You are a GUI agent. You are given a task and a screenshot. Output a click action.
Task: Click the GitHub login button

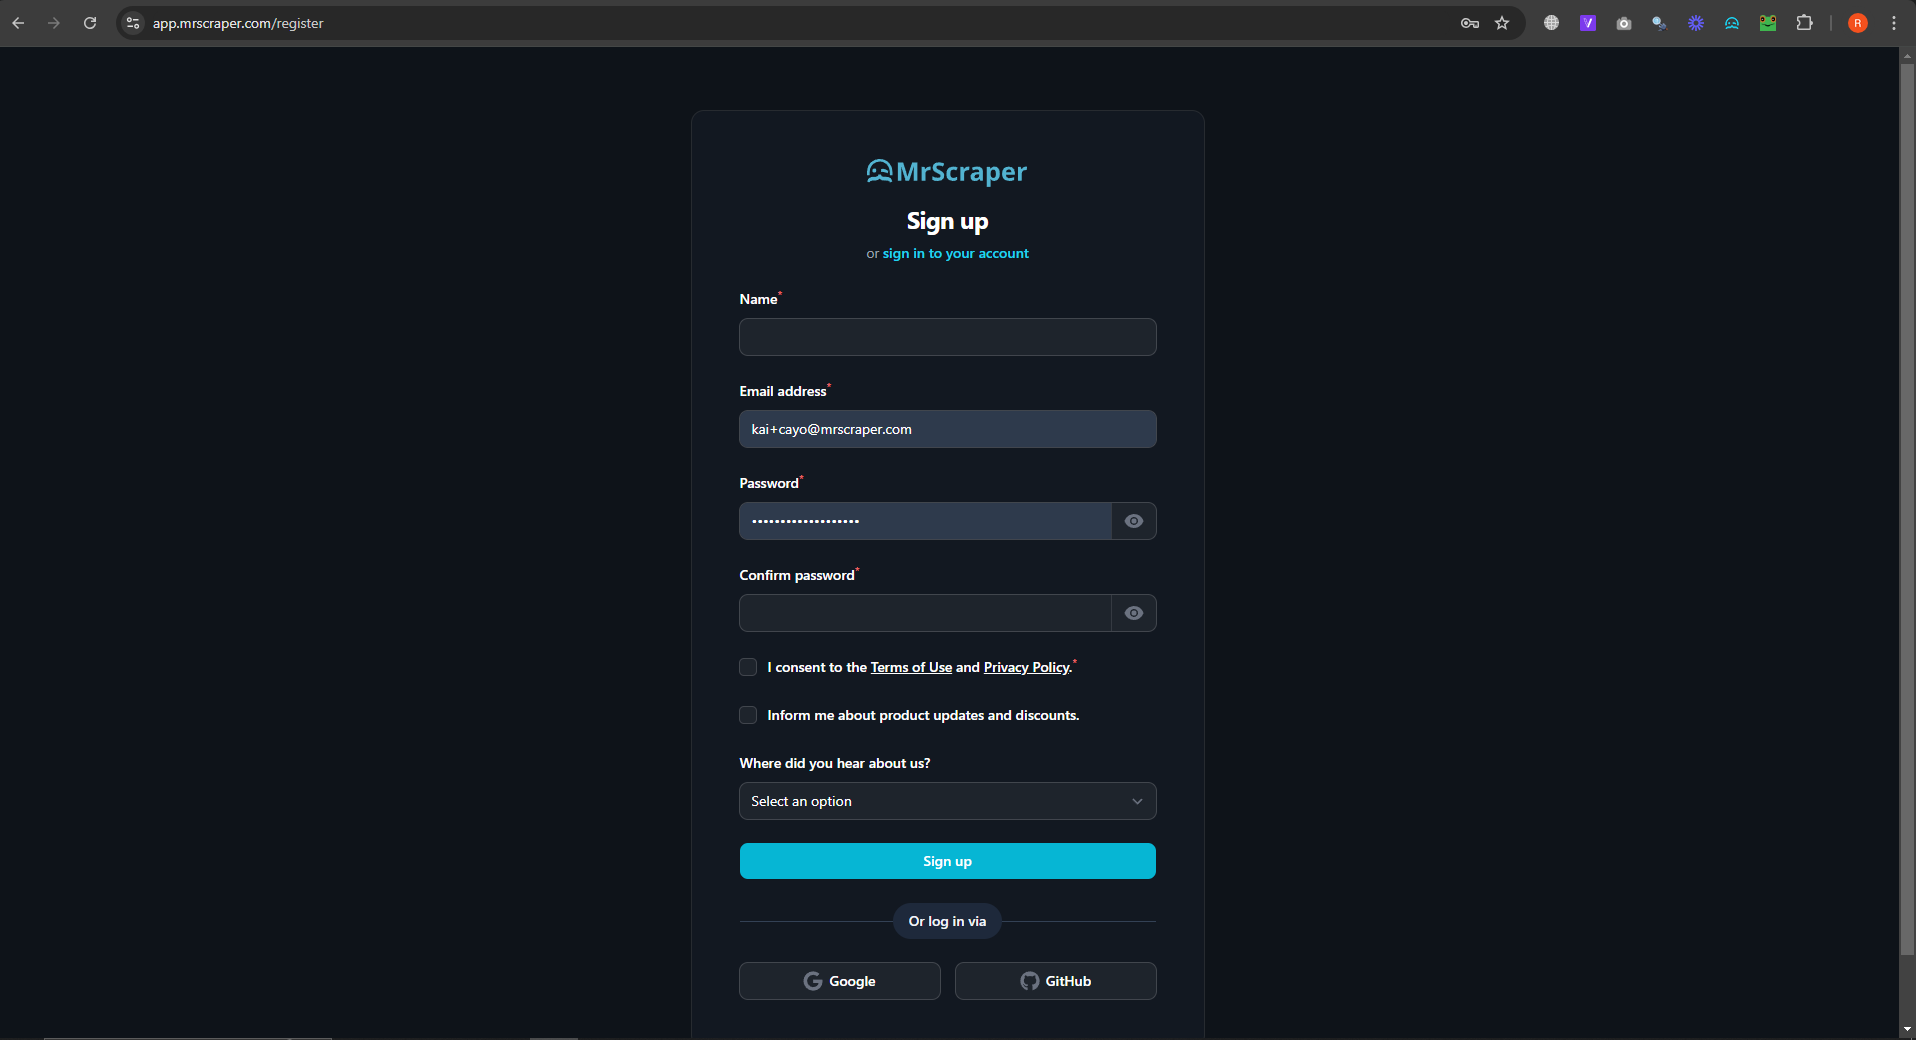[x=1056, y=981]
